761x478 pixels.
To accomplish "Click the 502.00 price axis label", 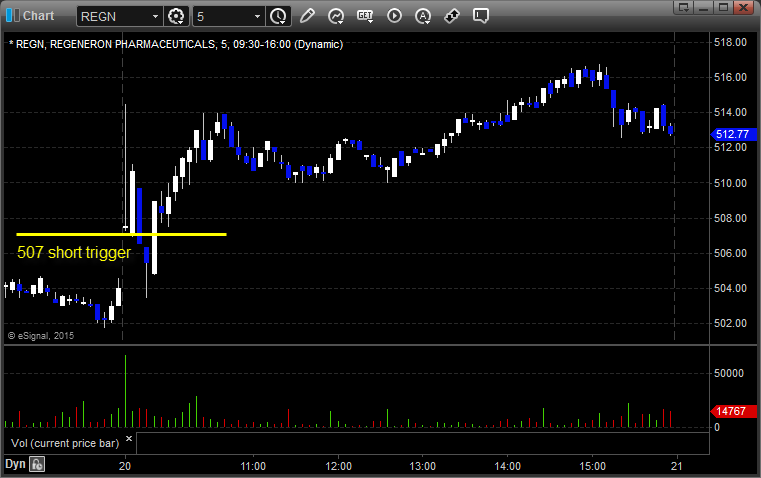I will [730, 323].
